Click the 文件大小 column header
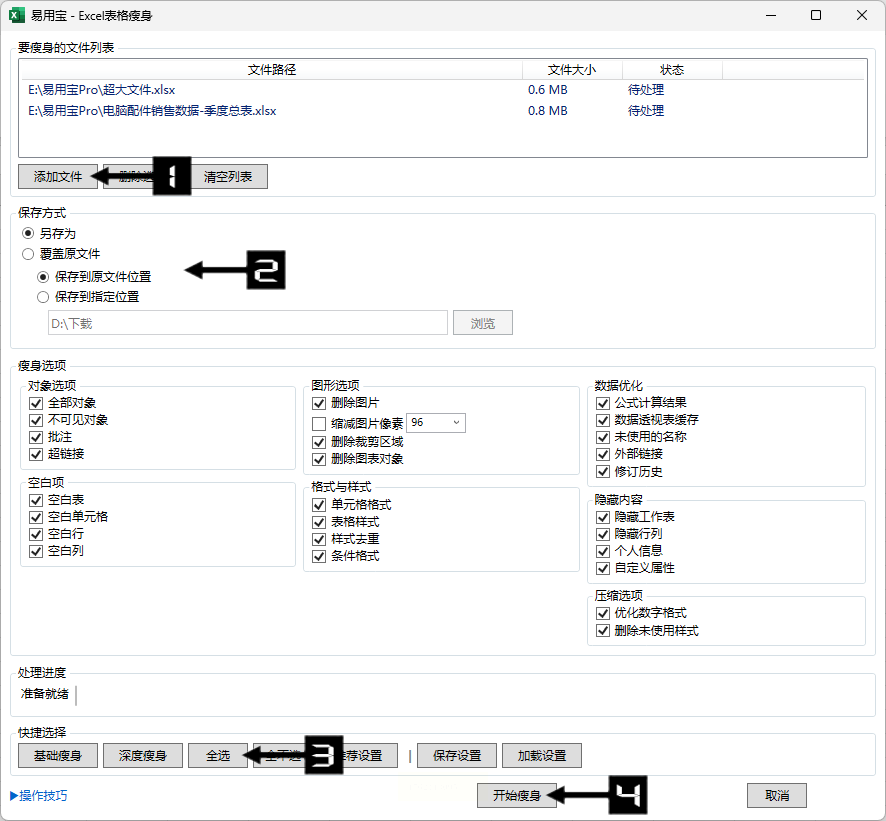886x821 pixels. click(x=571, y=70)
